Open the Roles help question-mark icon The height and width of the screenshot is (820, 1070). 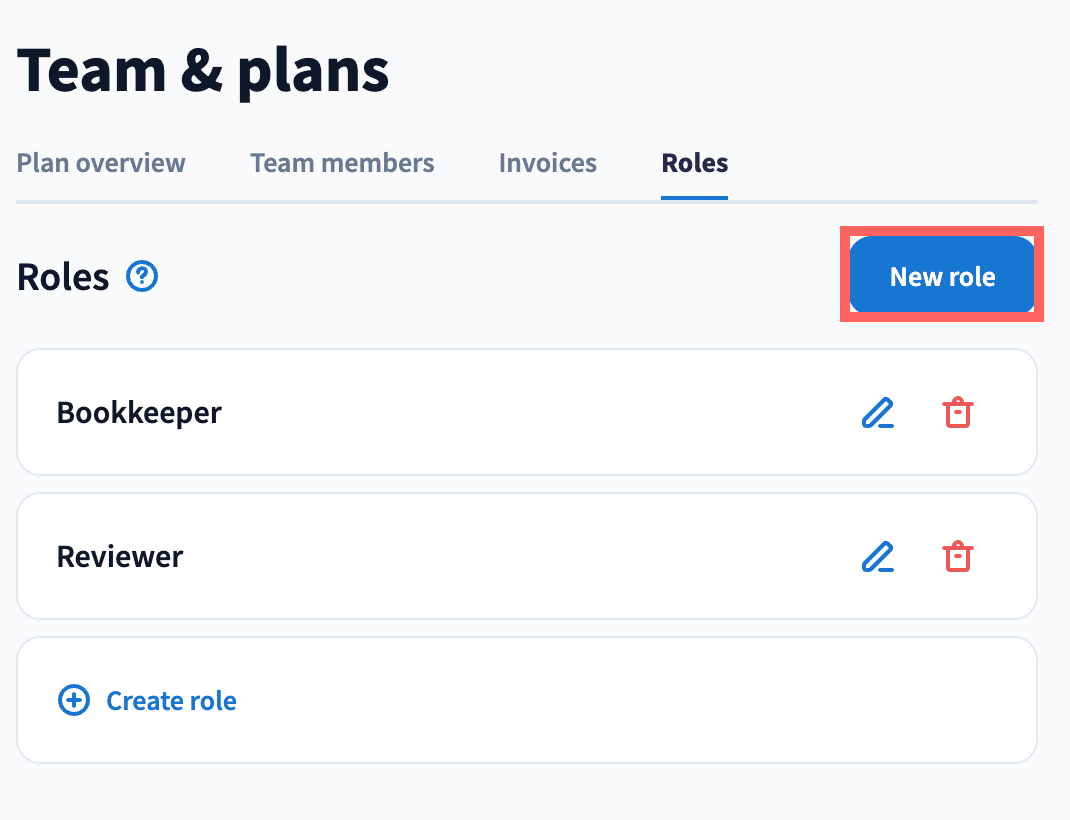click(142, 276)
